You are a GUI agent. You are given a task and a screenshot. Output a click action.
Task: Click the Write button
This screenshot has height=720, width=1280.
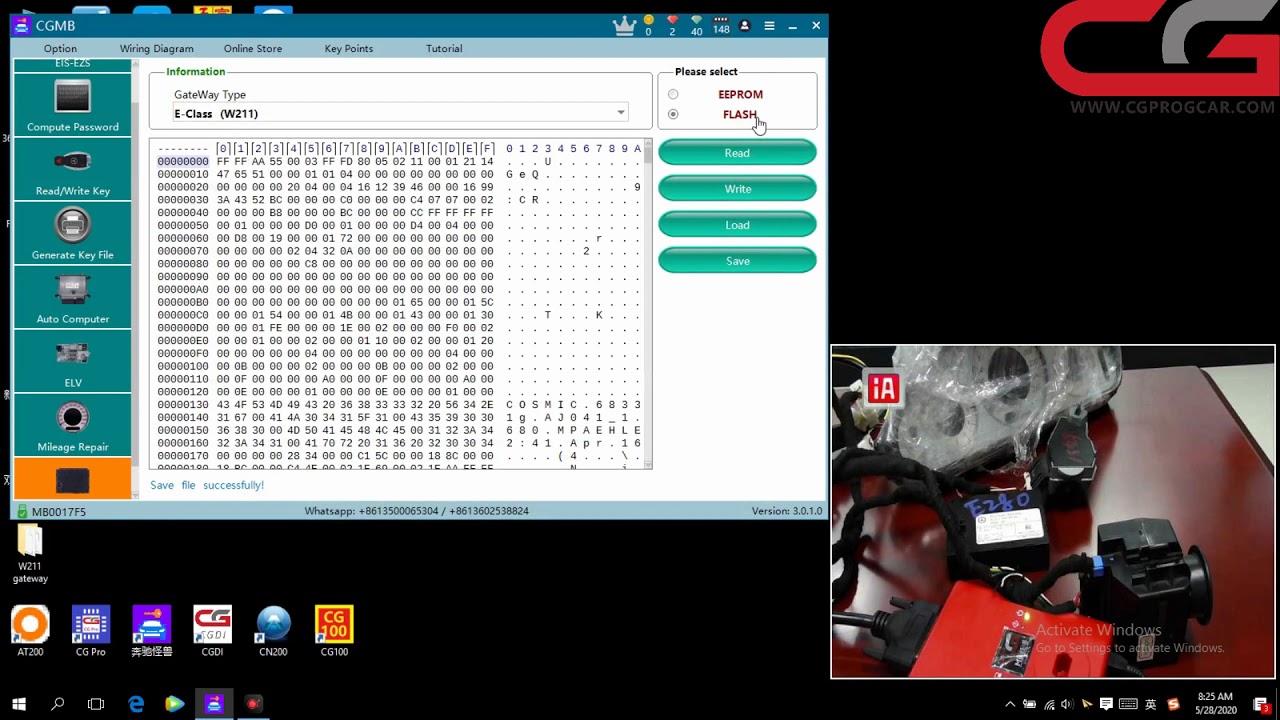point(737,189)
